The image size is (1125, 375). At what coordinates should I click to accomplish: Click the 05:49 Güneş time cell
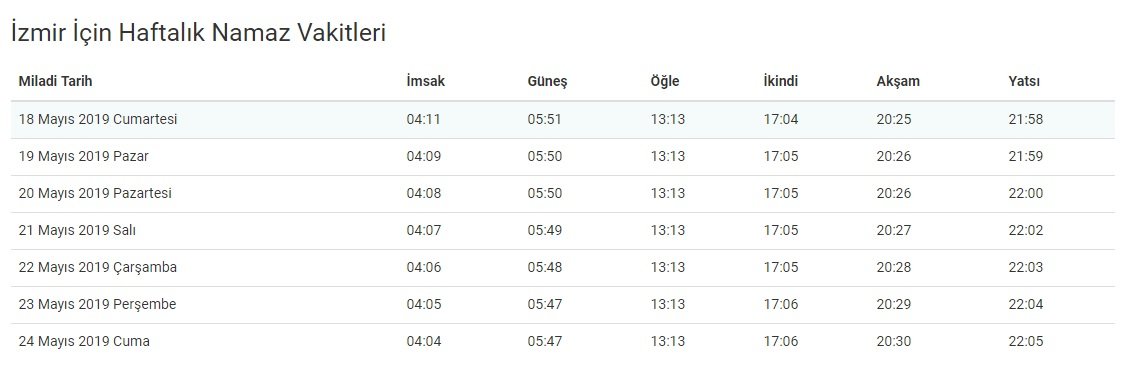[x=545, y=231]
